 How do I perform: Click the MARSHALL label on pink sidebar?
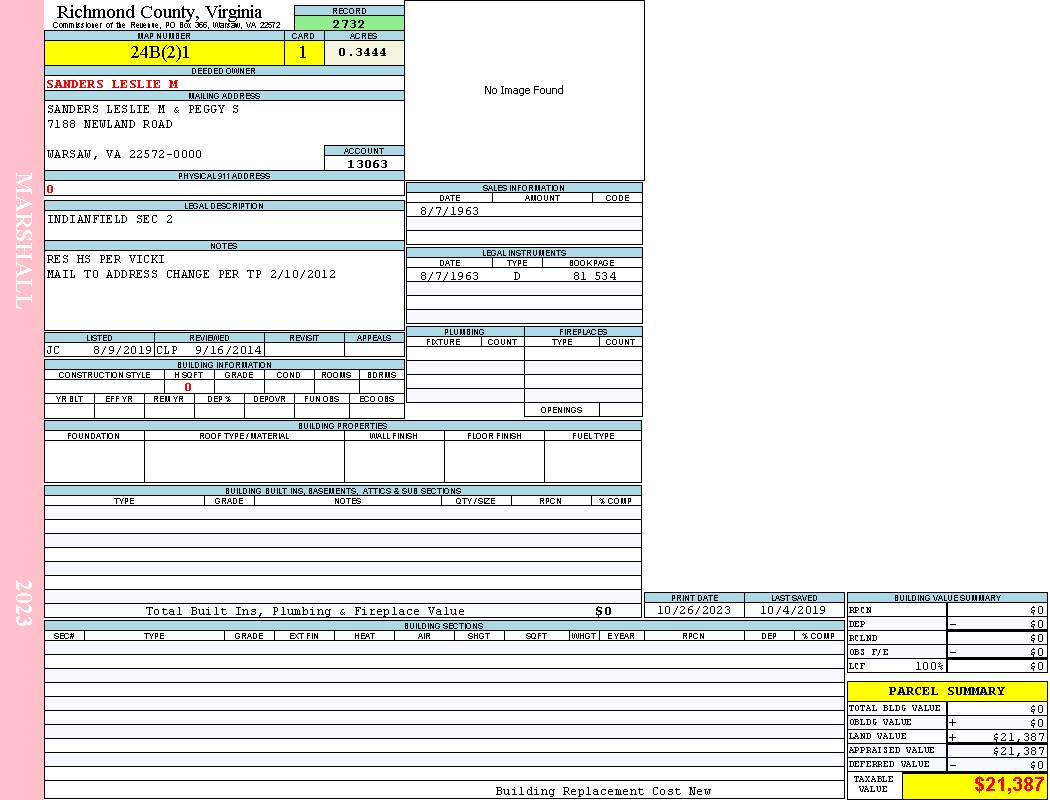point(23,241)
